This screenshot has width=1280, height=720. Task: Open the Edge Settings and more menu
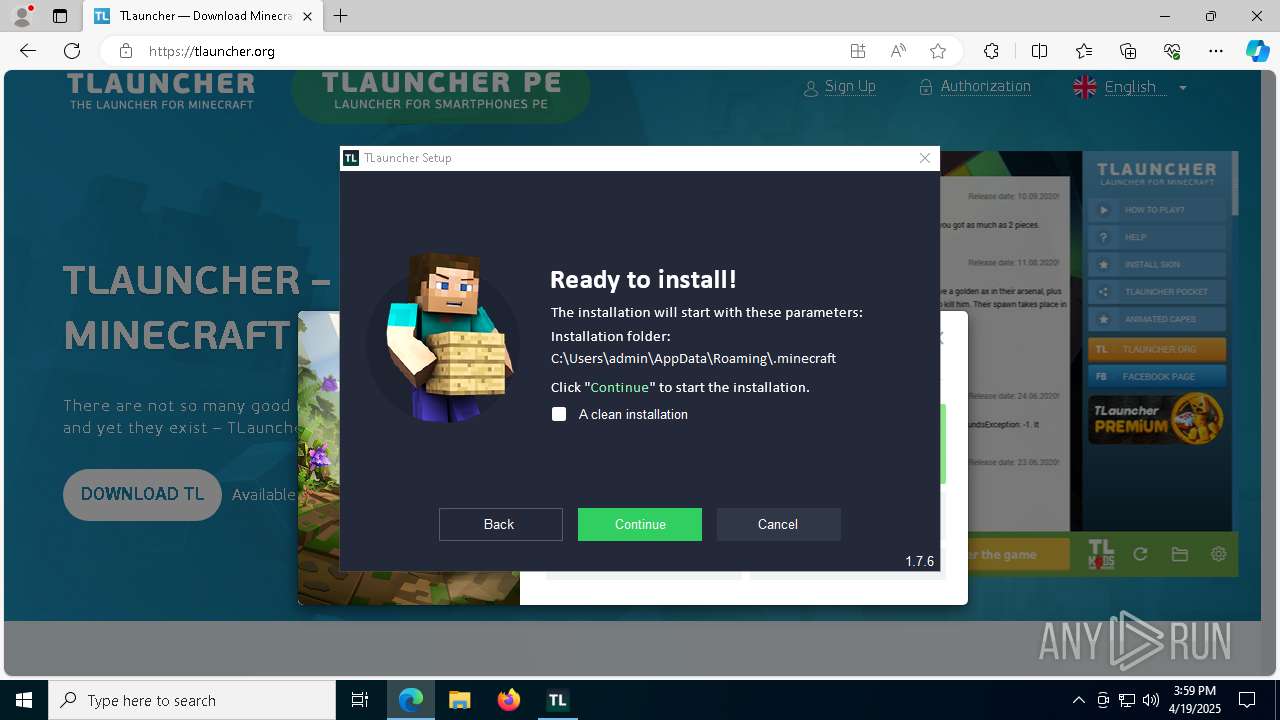tap(1216, 51)
